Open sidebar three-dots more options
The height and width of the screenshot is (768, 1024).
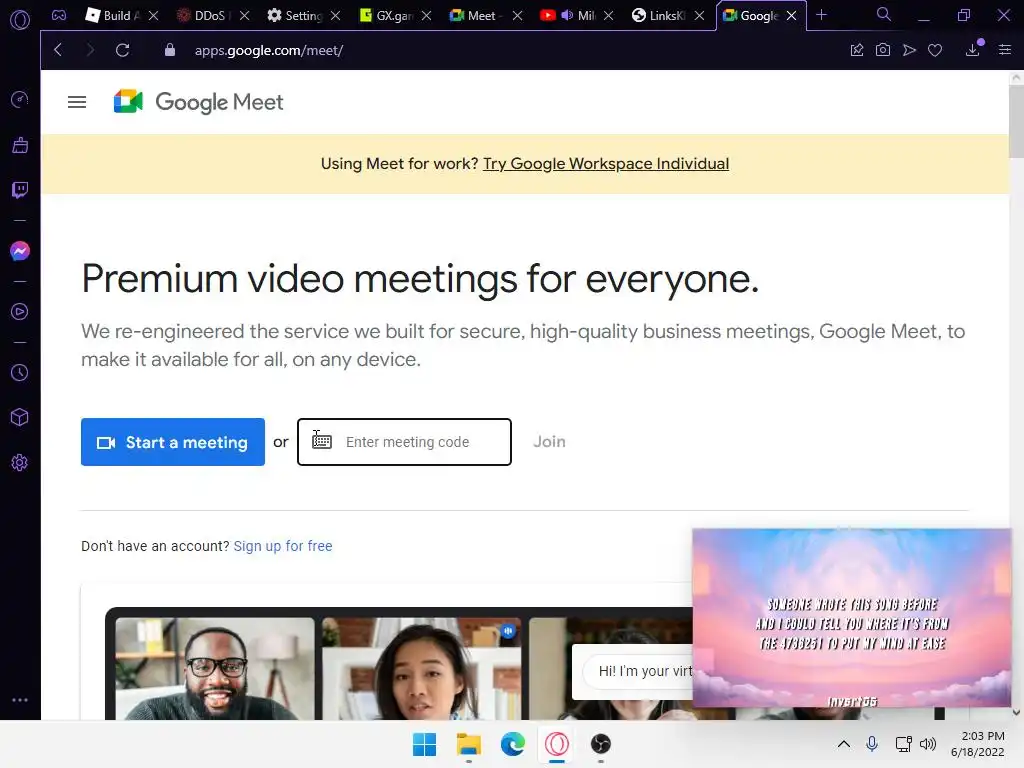tap(20, 699)
